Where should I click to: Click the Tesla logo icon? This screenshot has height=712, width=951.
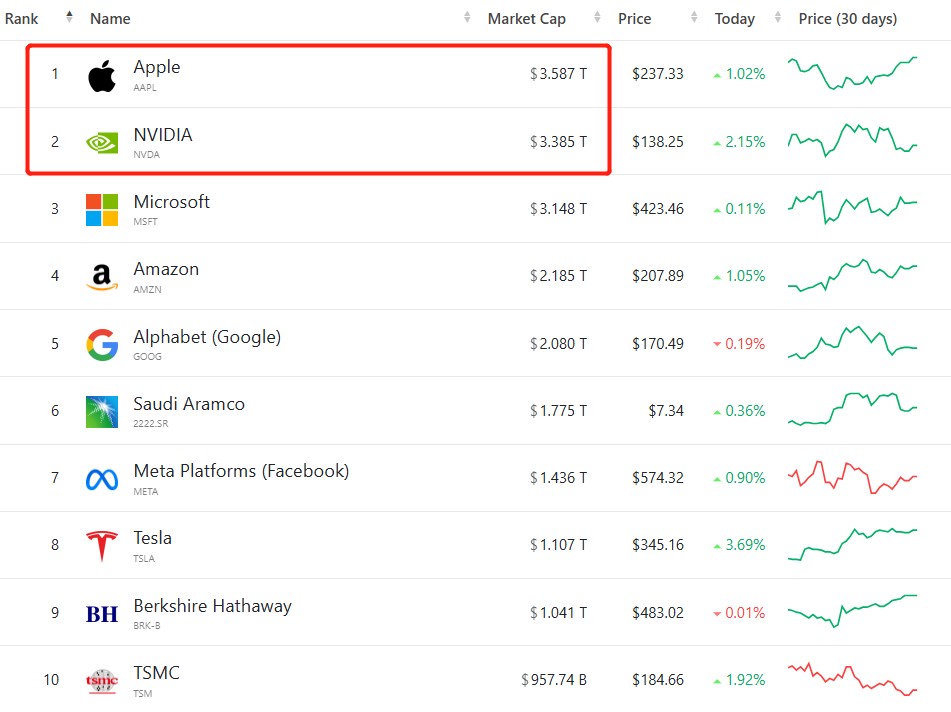point(101,546)
